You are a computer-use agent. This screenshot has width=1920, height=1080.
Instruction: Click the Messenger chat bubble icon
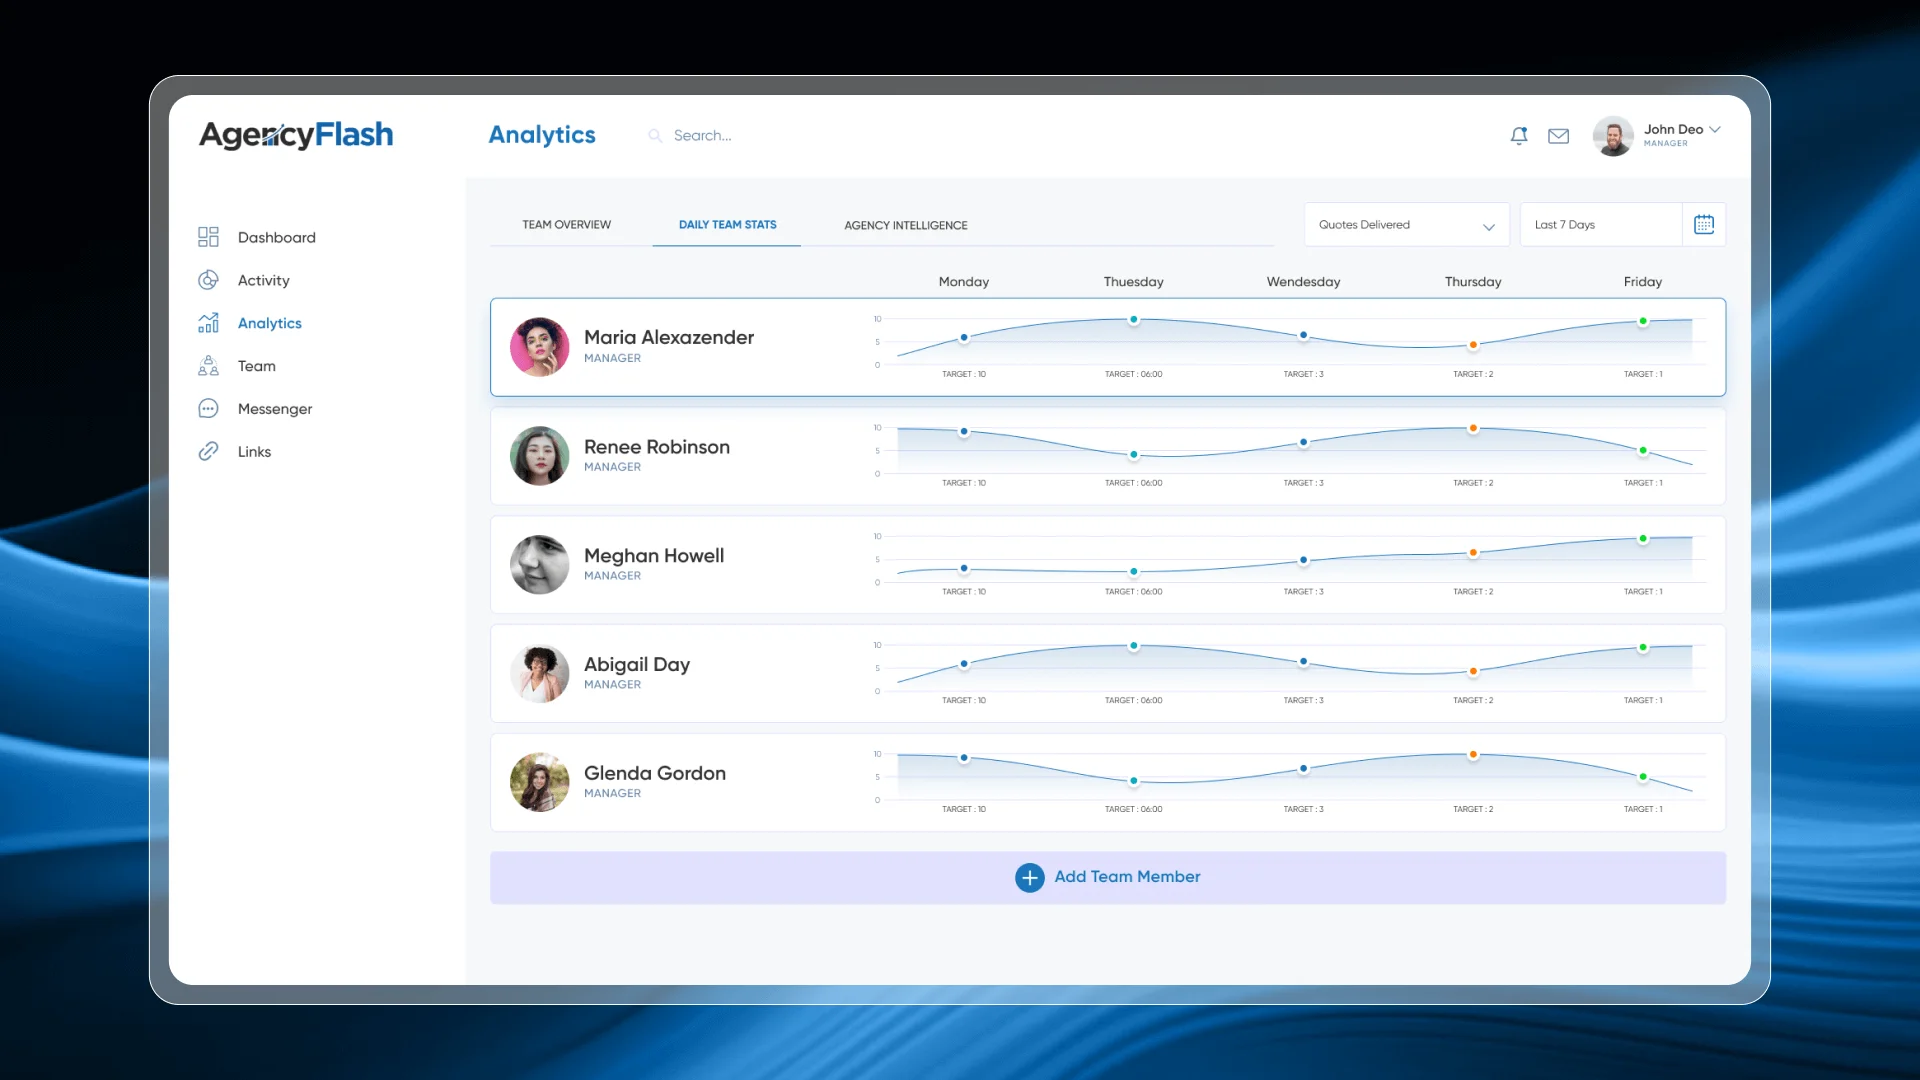(x=208, y=409)
